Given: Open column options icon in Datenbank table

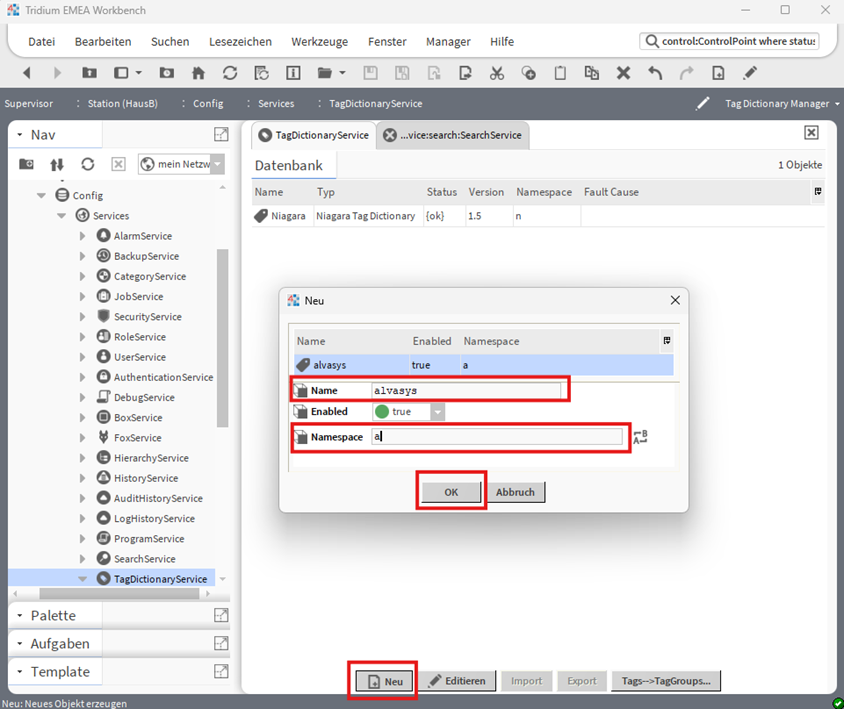Looking at the screenshot, I should [818, 192].
